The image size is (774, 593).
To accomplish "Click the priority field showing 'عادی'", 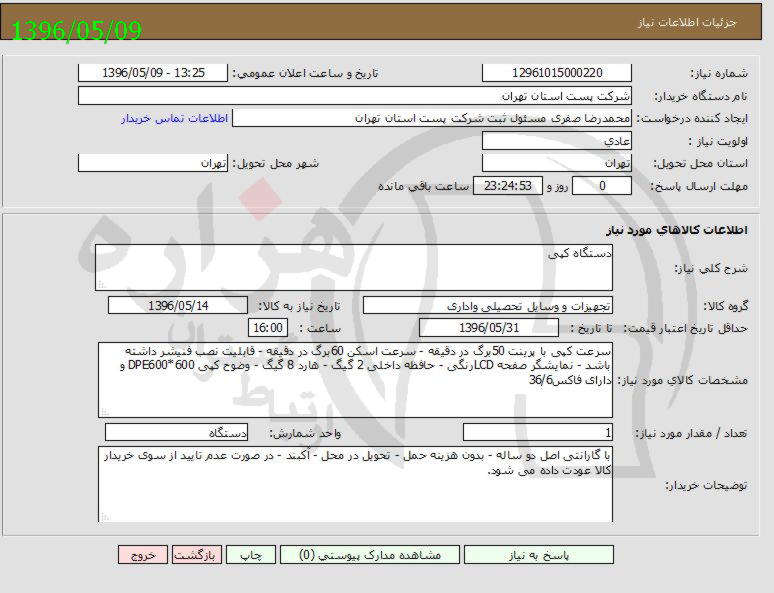I will pos(557,141).
